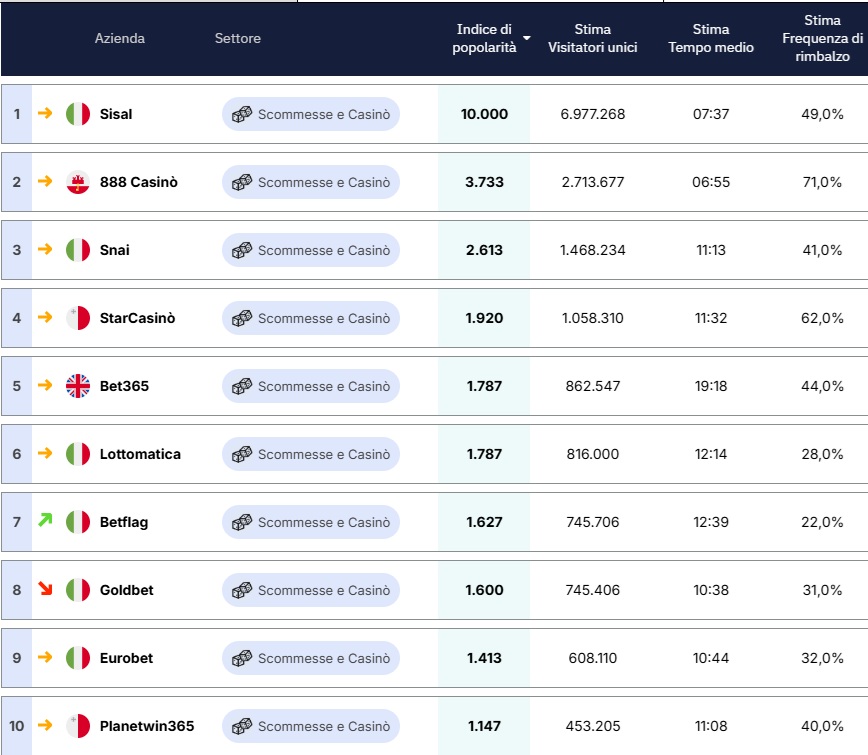
Task: Click the UK flag icon beside Bet365
Action: 78,386
